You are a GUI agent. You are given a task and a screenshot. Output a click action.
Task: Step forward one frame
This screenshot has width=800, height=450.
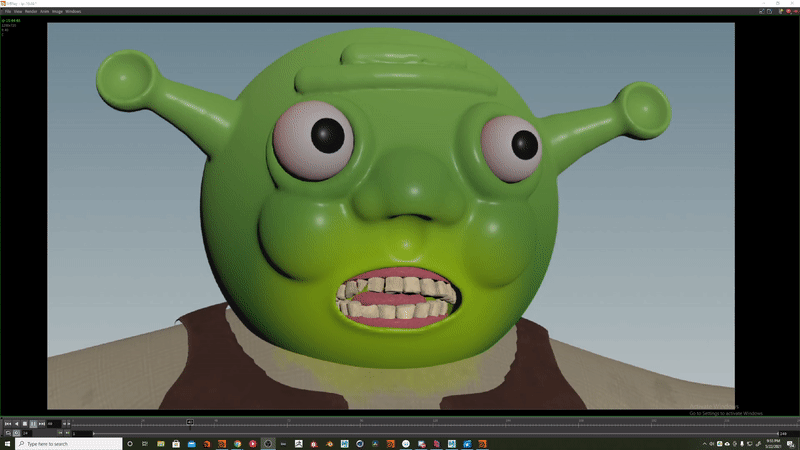point(69,424)
